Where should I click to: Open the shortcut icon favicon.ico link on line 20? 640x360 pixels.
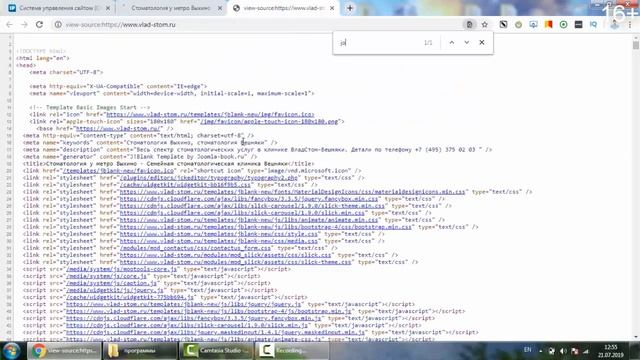tap(118, 171)
